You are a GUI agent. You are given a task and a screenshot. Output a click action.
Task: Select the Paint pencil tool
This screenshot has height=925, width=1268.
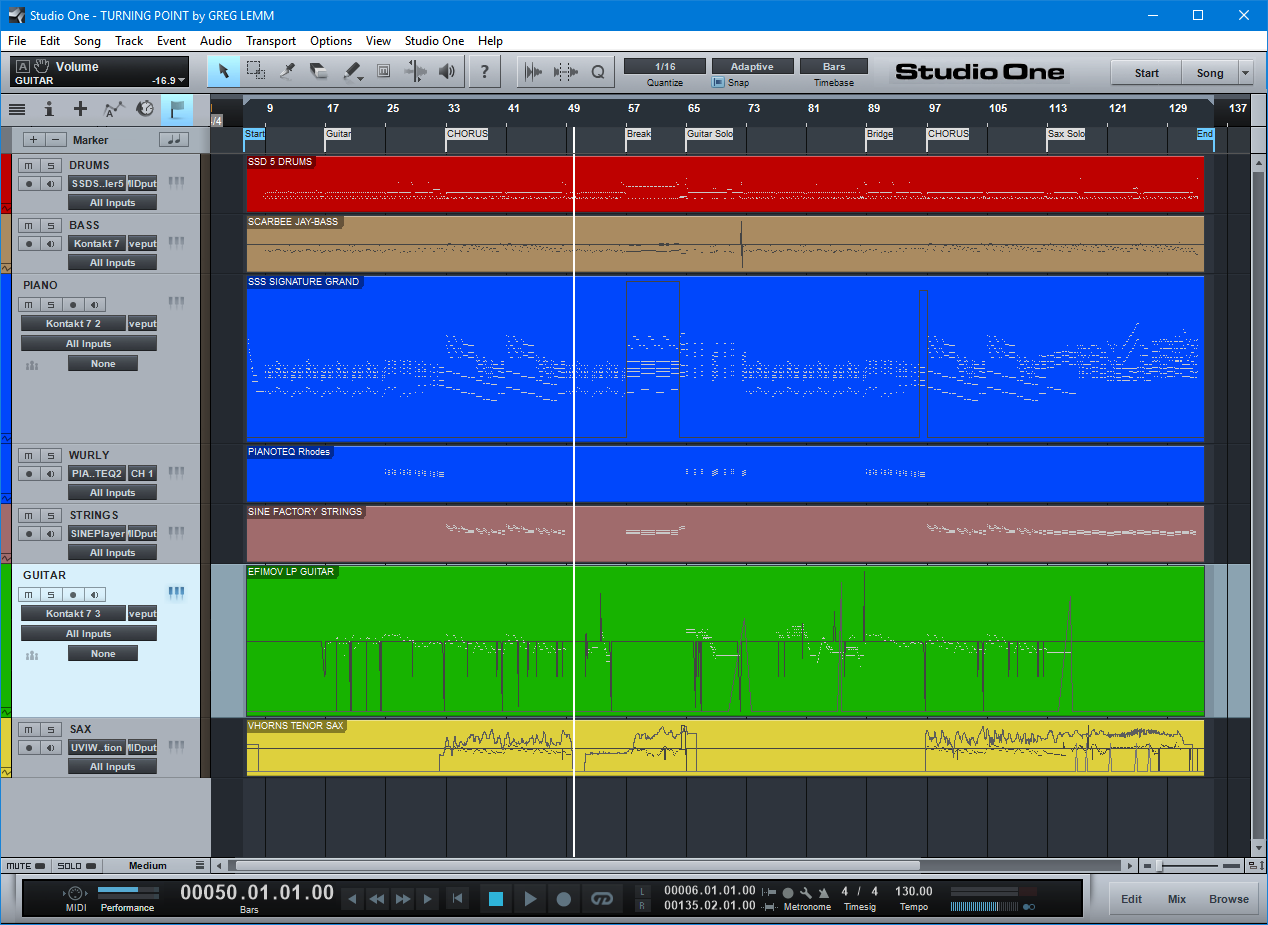coord(352,71)
